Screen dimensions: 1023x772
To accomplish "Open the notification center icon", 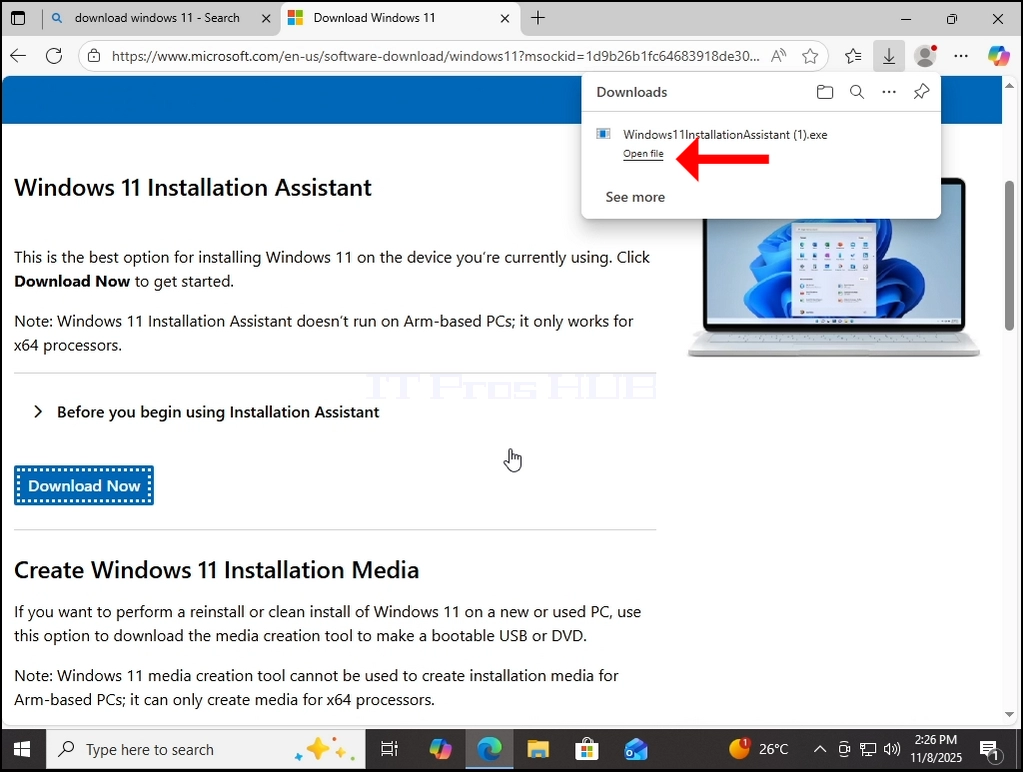I will (990, 750).
